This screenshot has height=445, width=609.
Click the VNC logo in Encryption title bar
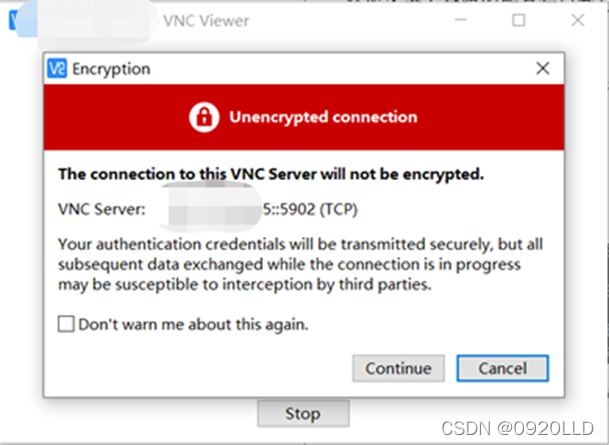(58, 70)
